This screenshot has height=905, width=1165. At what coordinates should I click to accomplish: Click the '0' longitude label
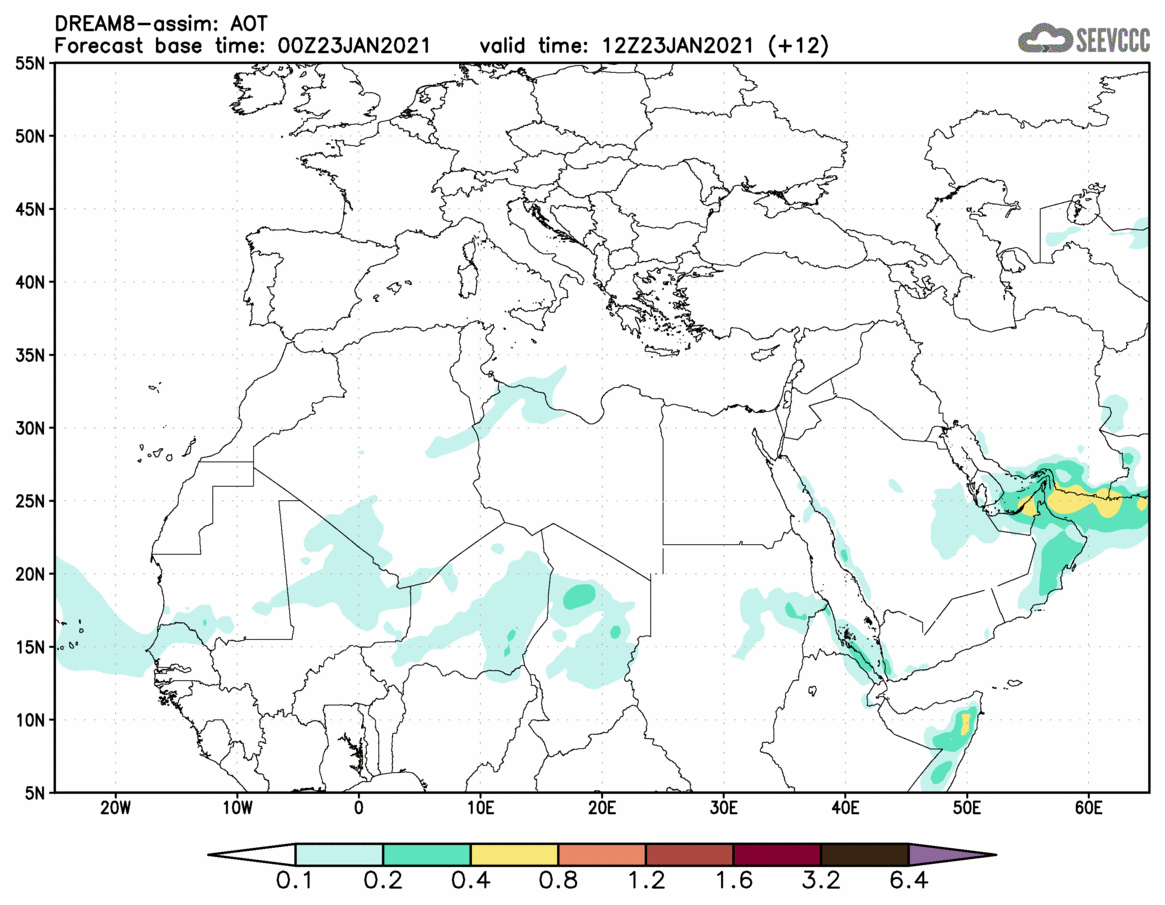pyautogui.click(x=359, y=808)
